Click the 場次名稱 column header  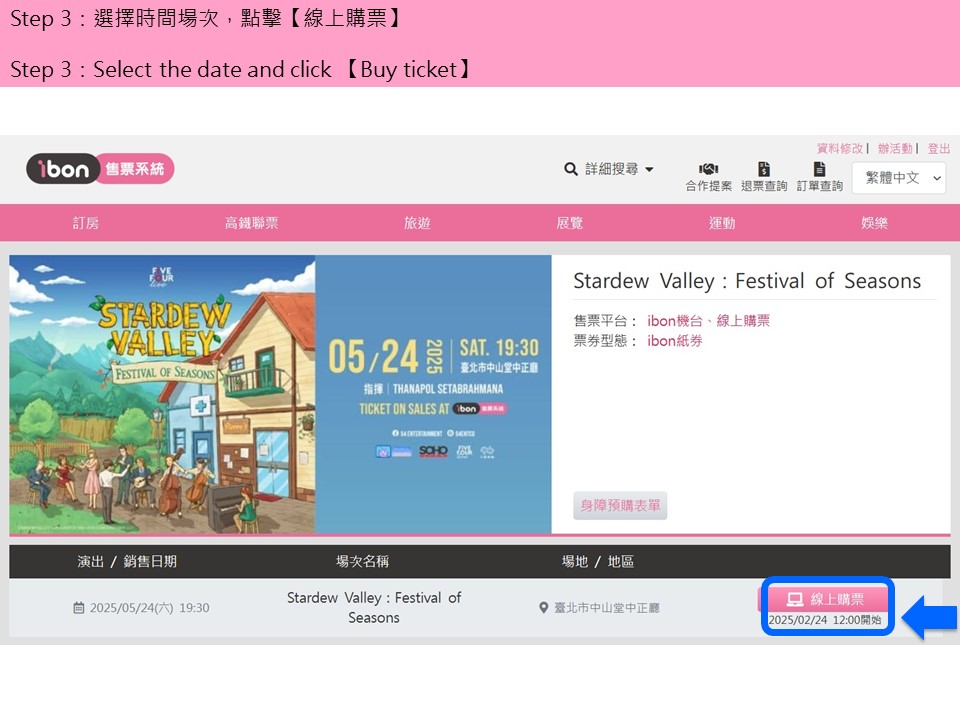pyautogui.click(x=362, y=561)
